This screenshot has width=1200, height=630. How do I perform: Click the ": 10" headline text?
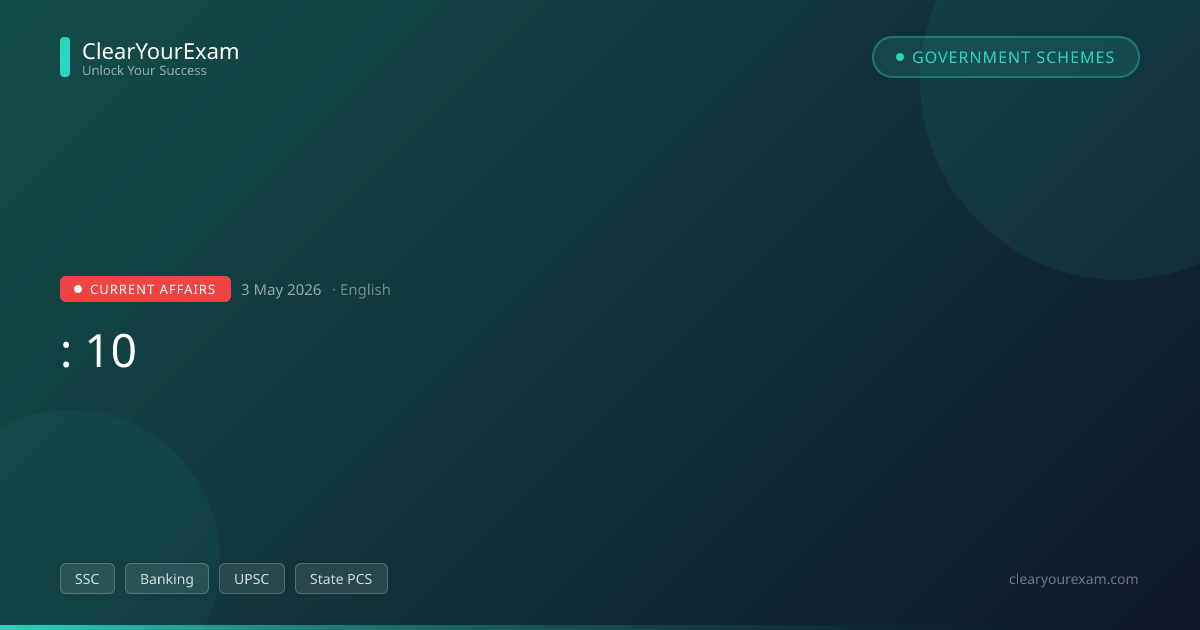pyautogui.click(x=98, y=352)
